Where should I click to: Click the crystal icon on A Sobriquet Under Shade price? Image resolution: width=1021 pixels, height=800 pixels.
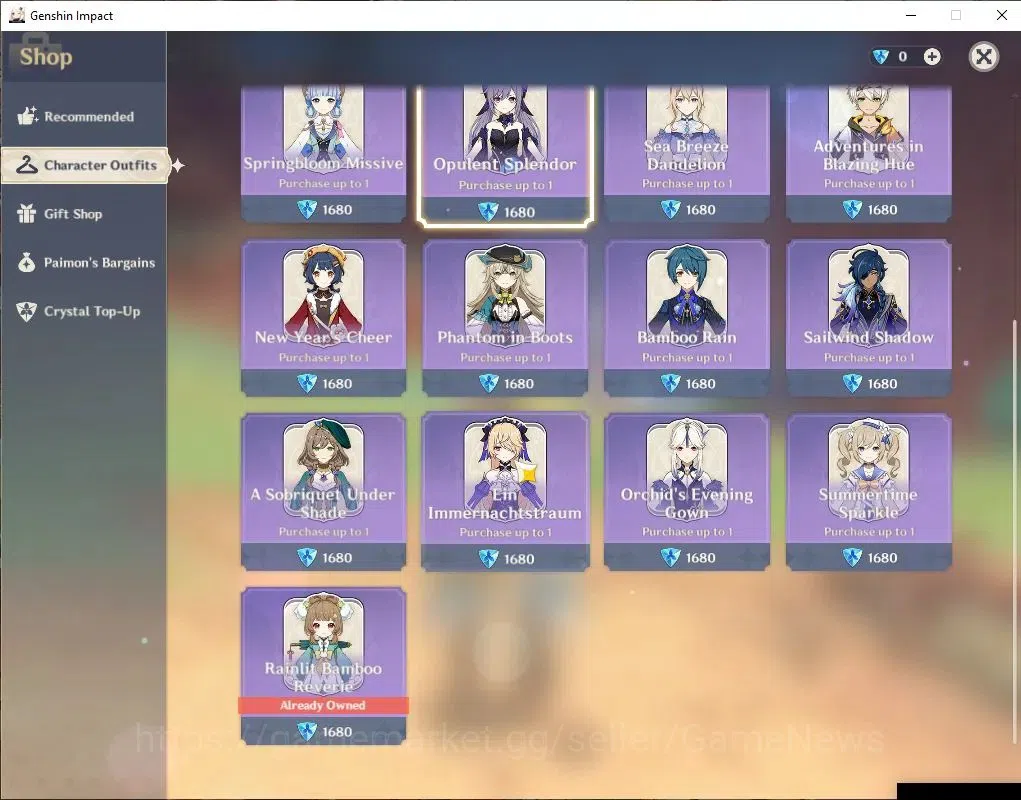click(307, 557)
